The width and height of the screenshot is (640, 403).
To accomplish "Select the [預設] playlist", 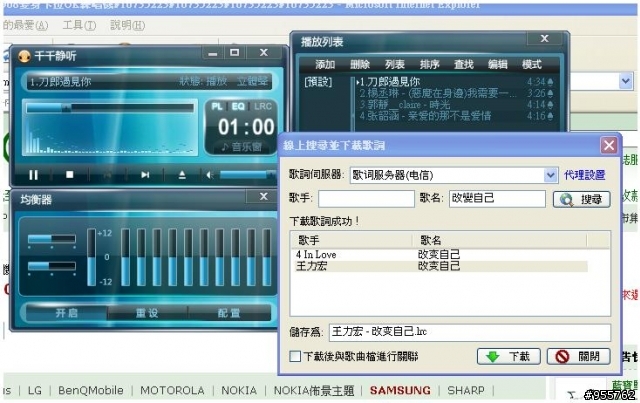I will click(318, 82).
